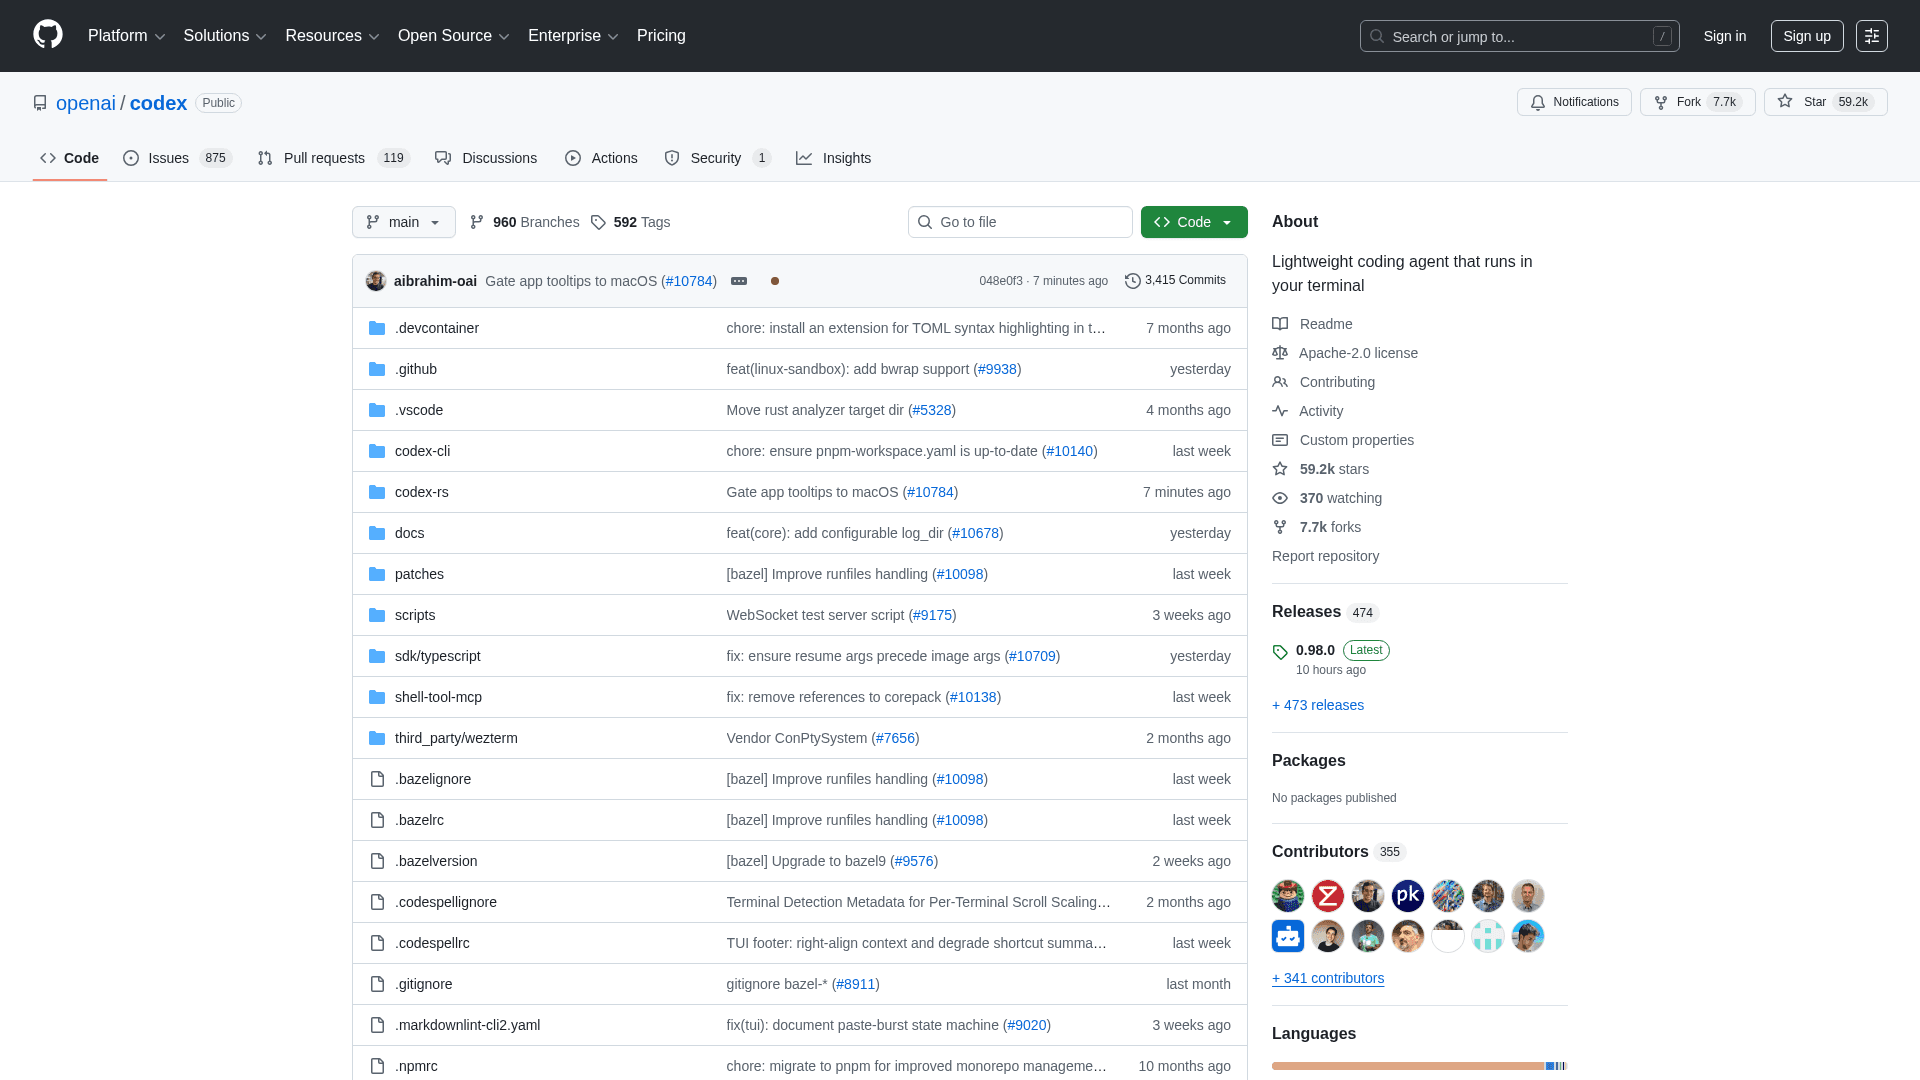The width and height of the screenshot is (1920, 1080).
Task: Open the main branch dropdown
Action: [x=403, y=222]
